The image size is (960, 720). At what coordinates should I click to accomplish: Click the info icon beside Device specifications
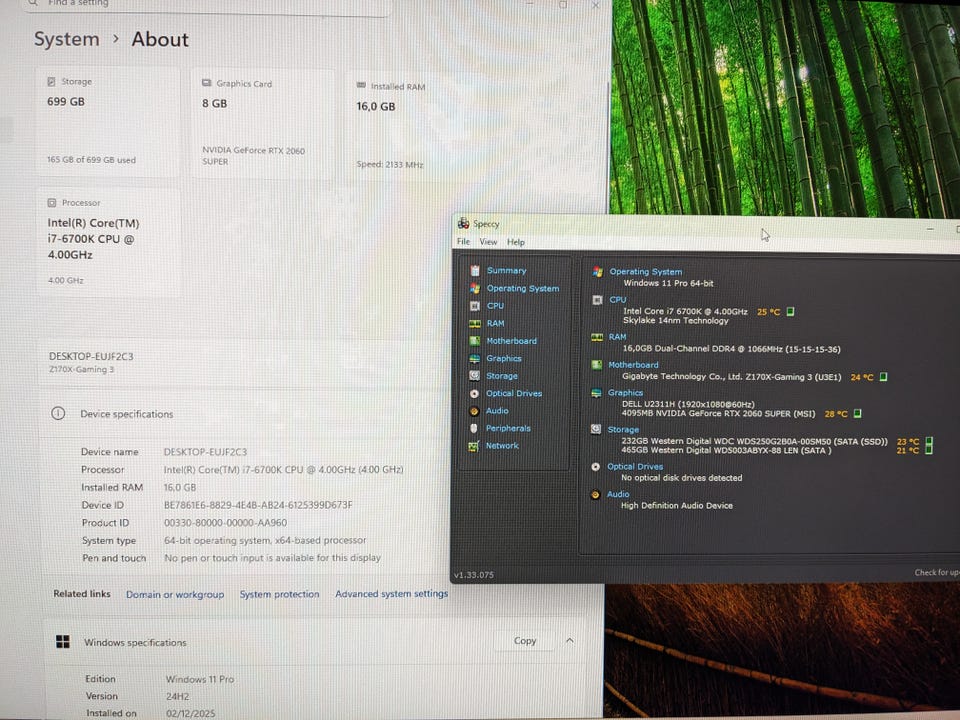tap(58, 413)
